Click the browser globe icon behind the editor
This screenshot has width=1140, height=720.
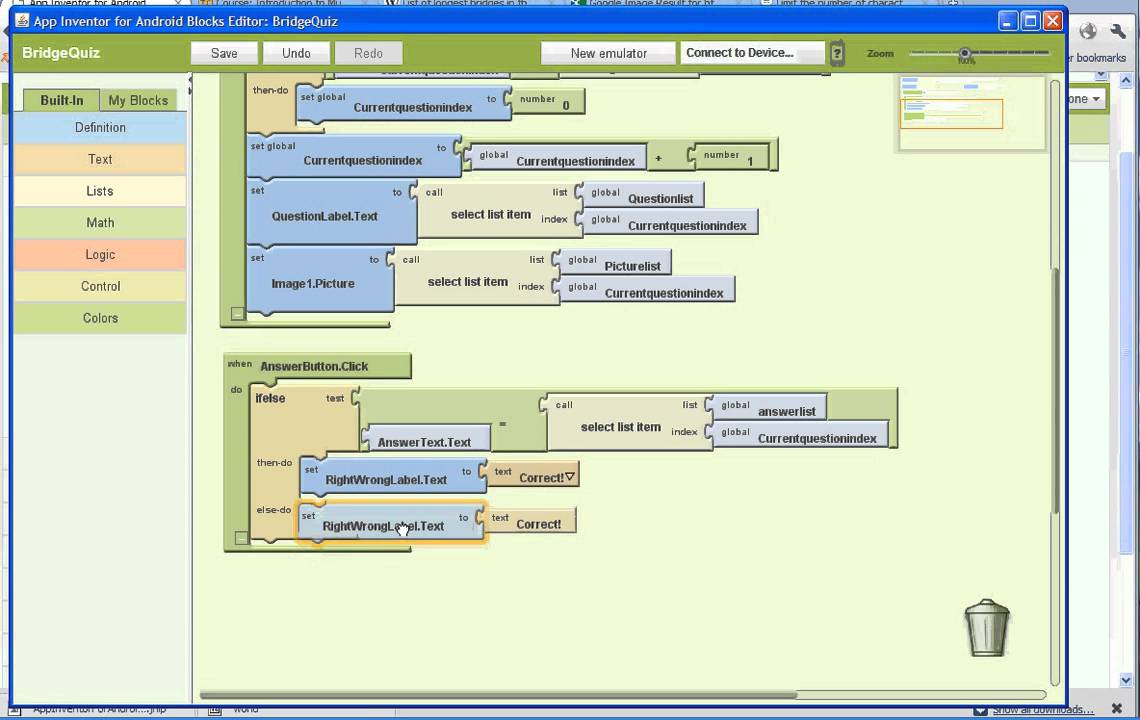coord(1088,31)
